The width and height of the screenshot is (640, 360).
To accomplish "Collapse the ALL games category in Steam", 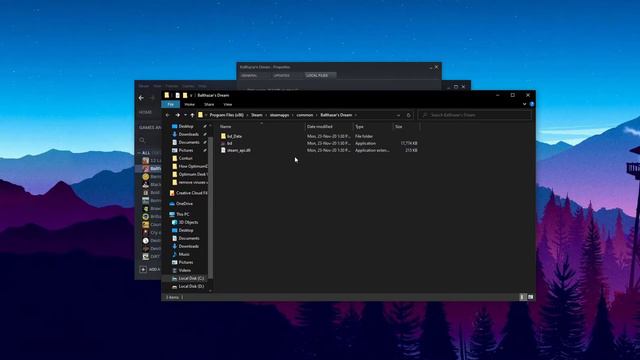I will pos(139,153).
